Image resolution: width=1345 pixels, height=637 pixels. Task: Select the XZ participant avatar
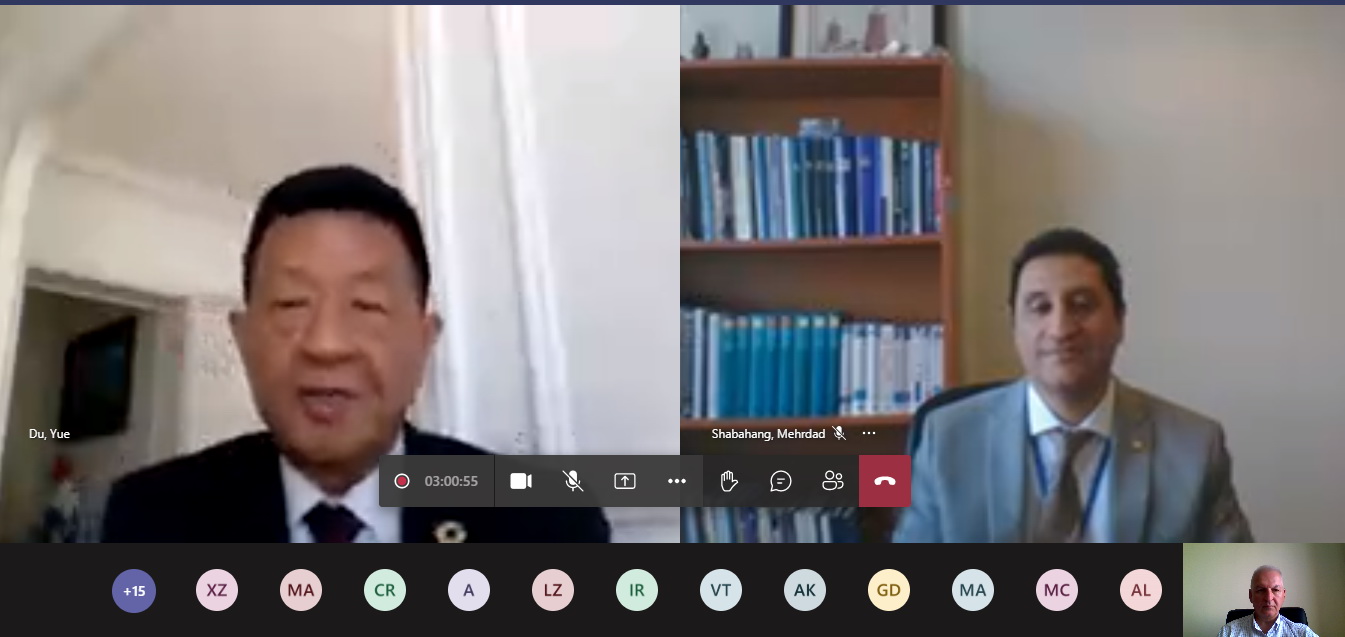tap(218, 590)
